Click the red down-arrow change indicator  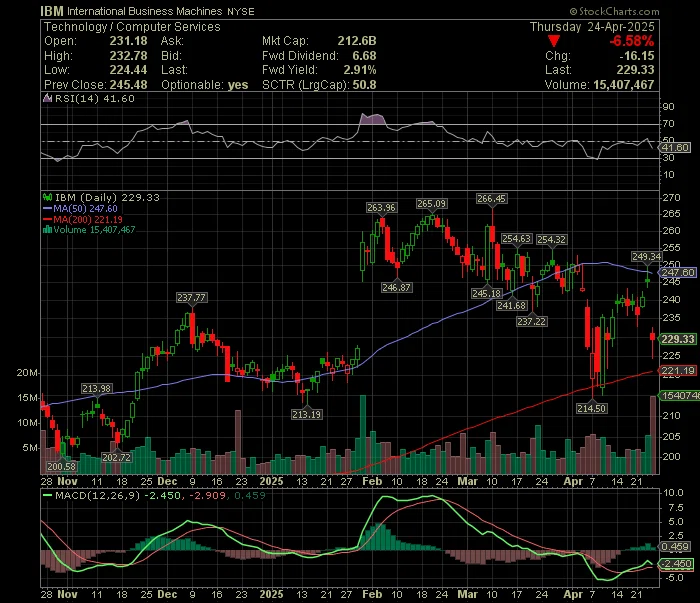(554, 41)
